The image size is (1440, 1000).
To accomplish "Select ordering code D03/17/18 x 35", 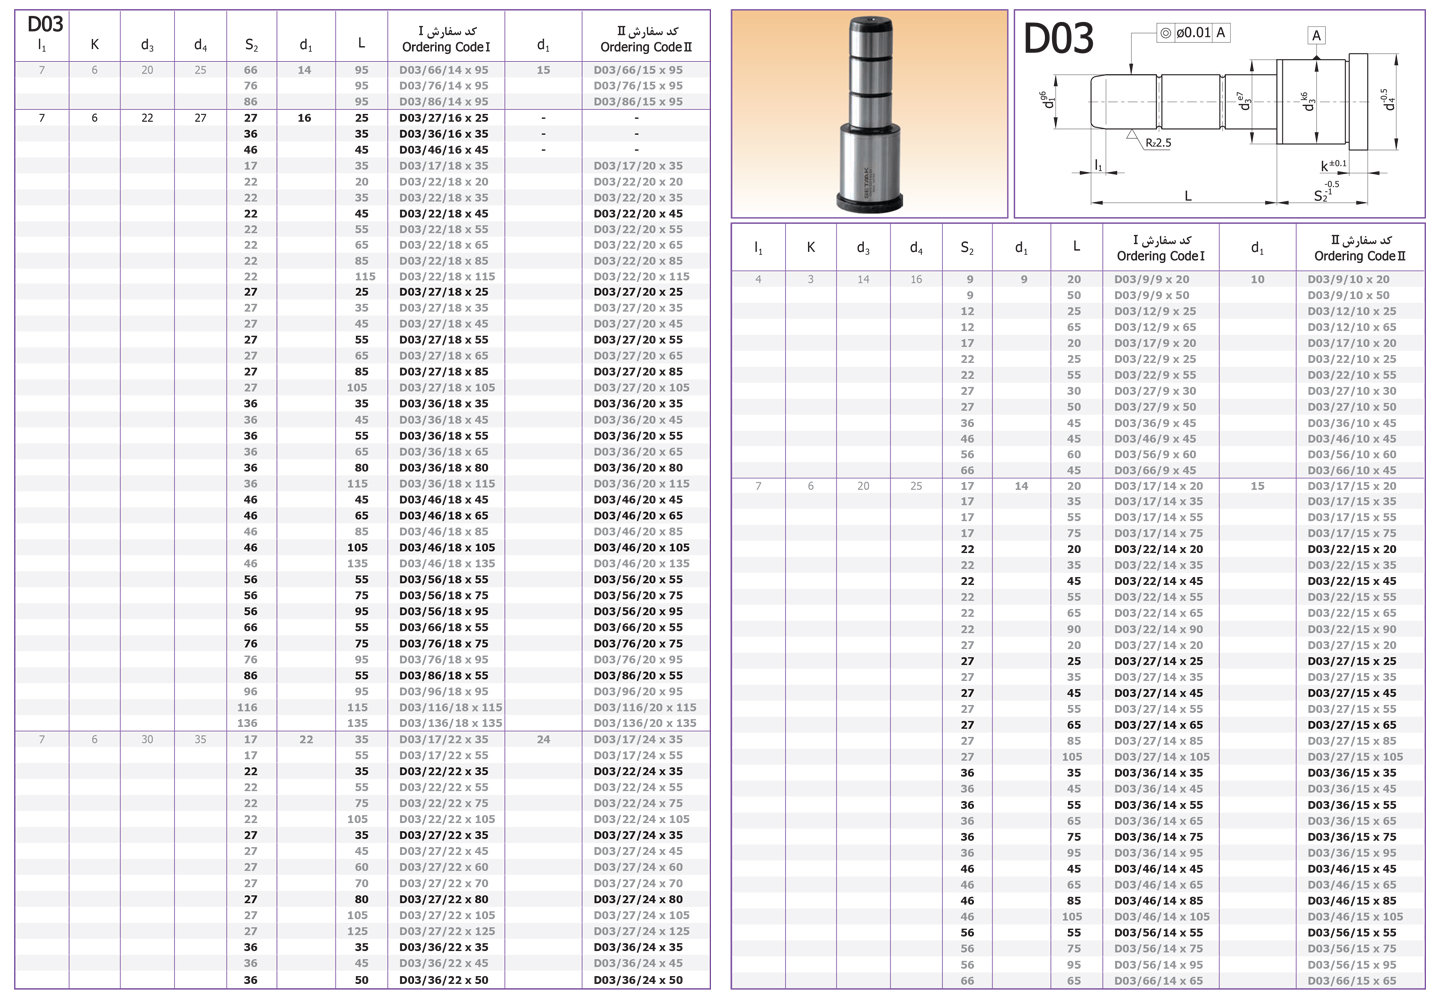I will pos(444,166).
